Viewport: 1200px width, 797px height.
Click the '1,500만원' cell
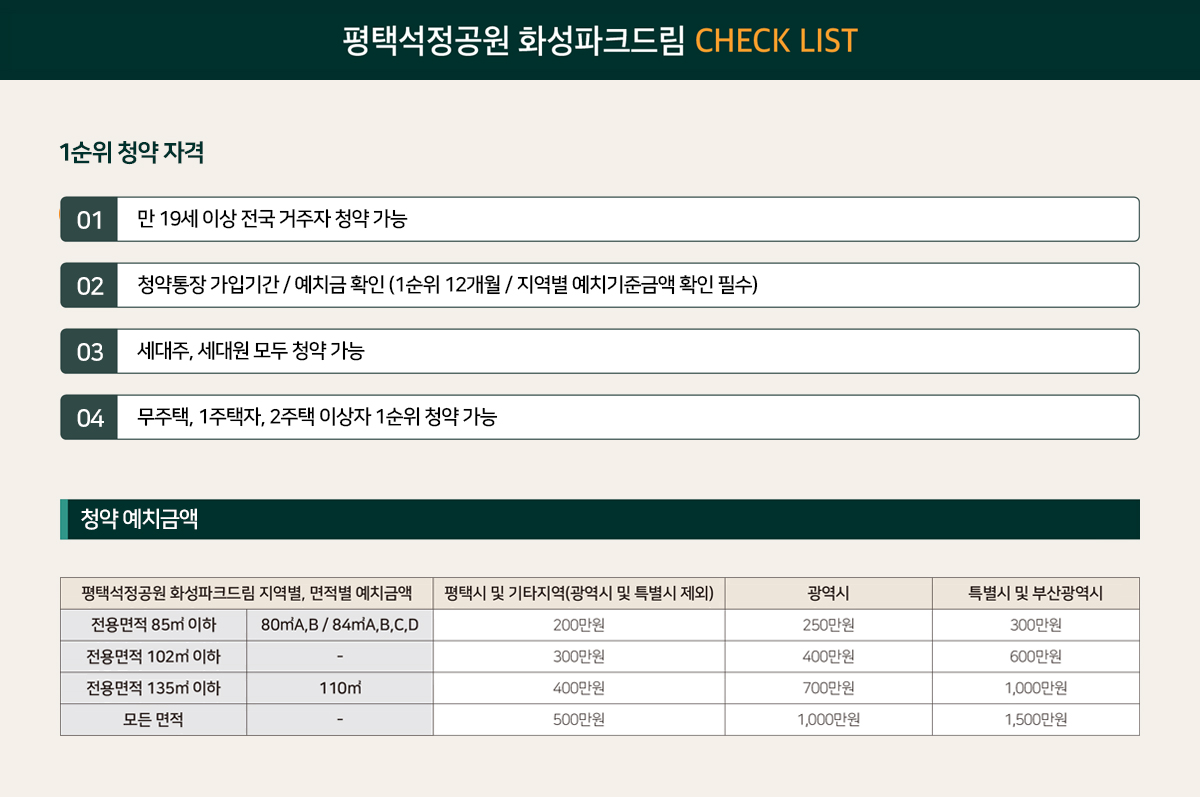pos(1036,720)
